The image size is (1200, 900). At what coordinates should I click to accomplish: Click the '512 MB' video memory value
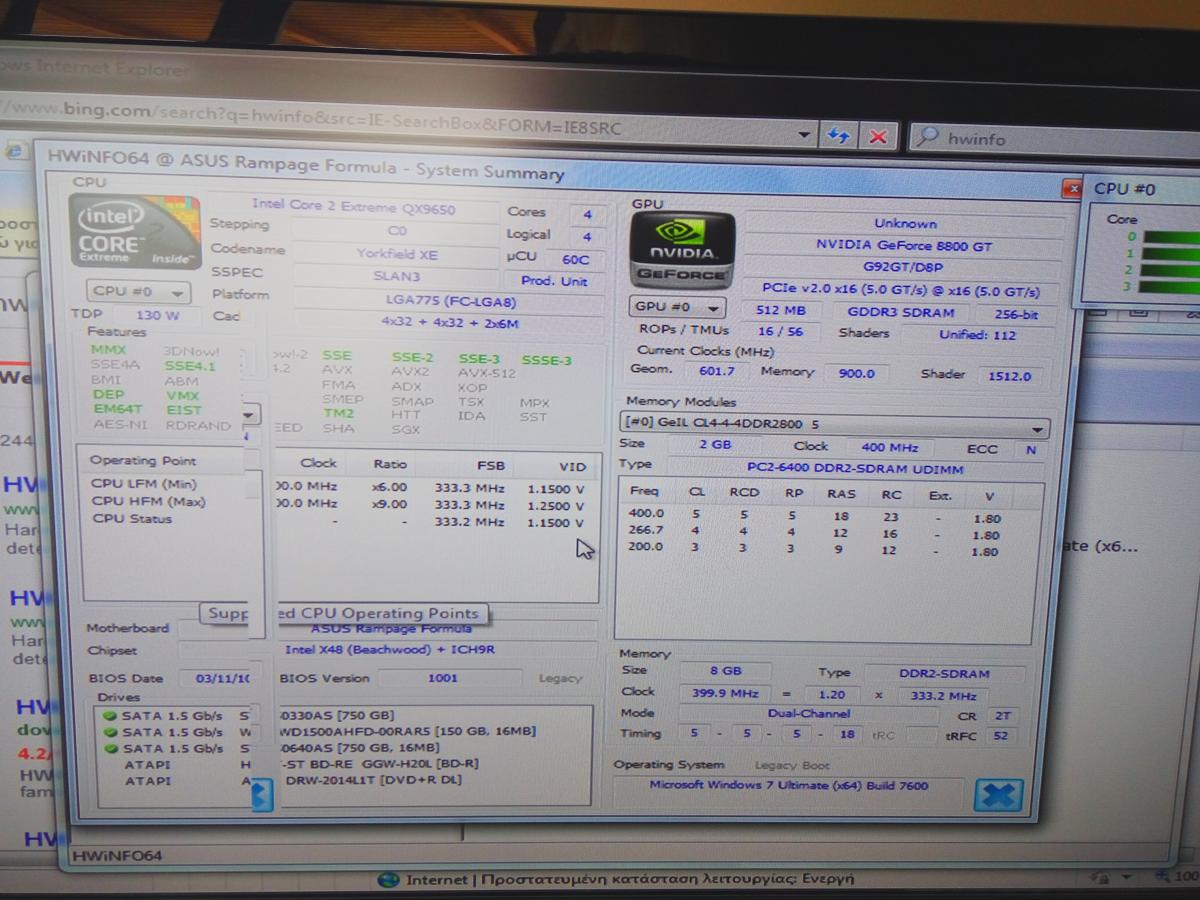(781, 311)
